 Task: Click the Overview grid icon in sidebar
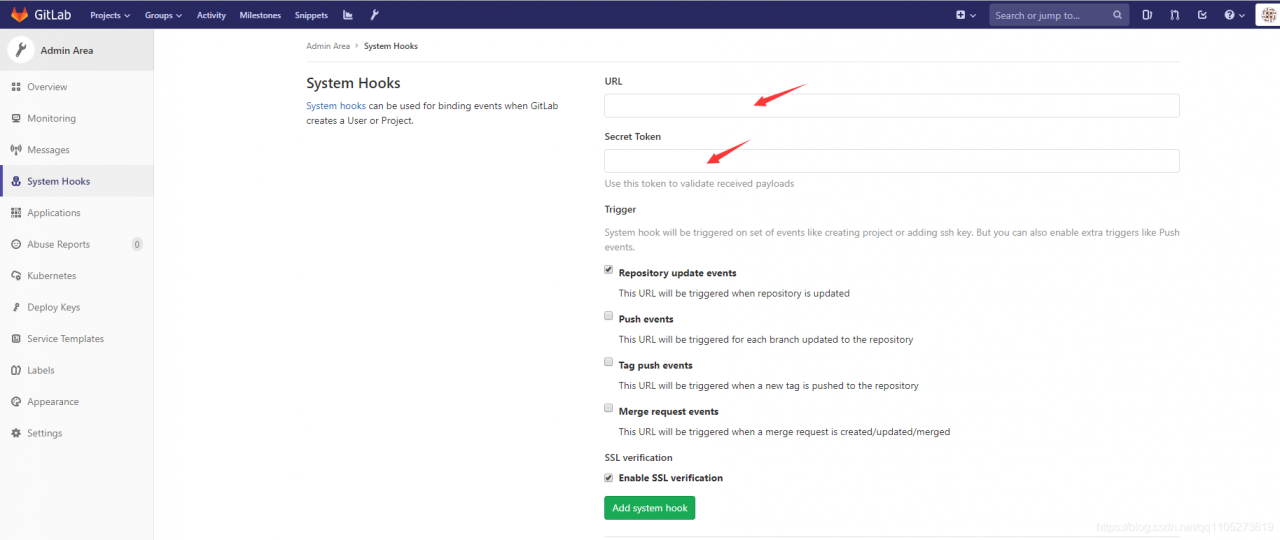click(x=16, y=87)
